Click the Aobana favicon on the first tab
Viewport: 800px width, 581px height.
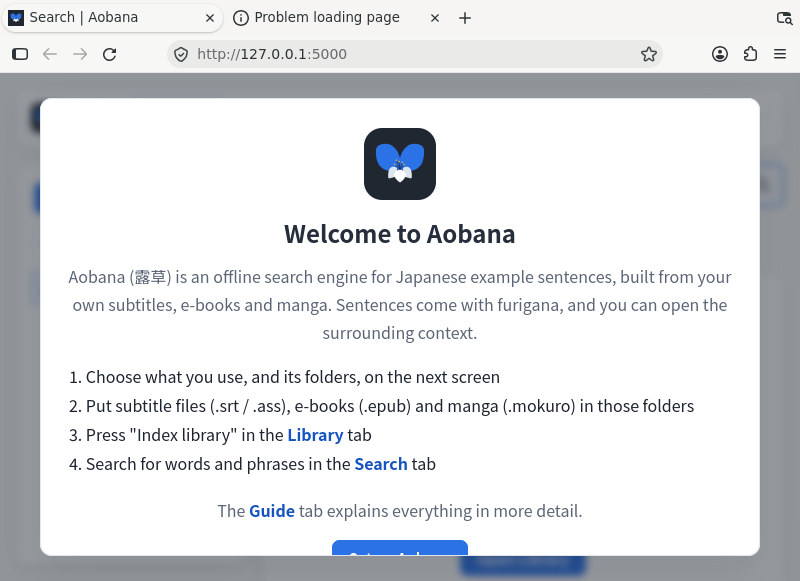[16, 18]
